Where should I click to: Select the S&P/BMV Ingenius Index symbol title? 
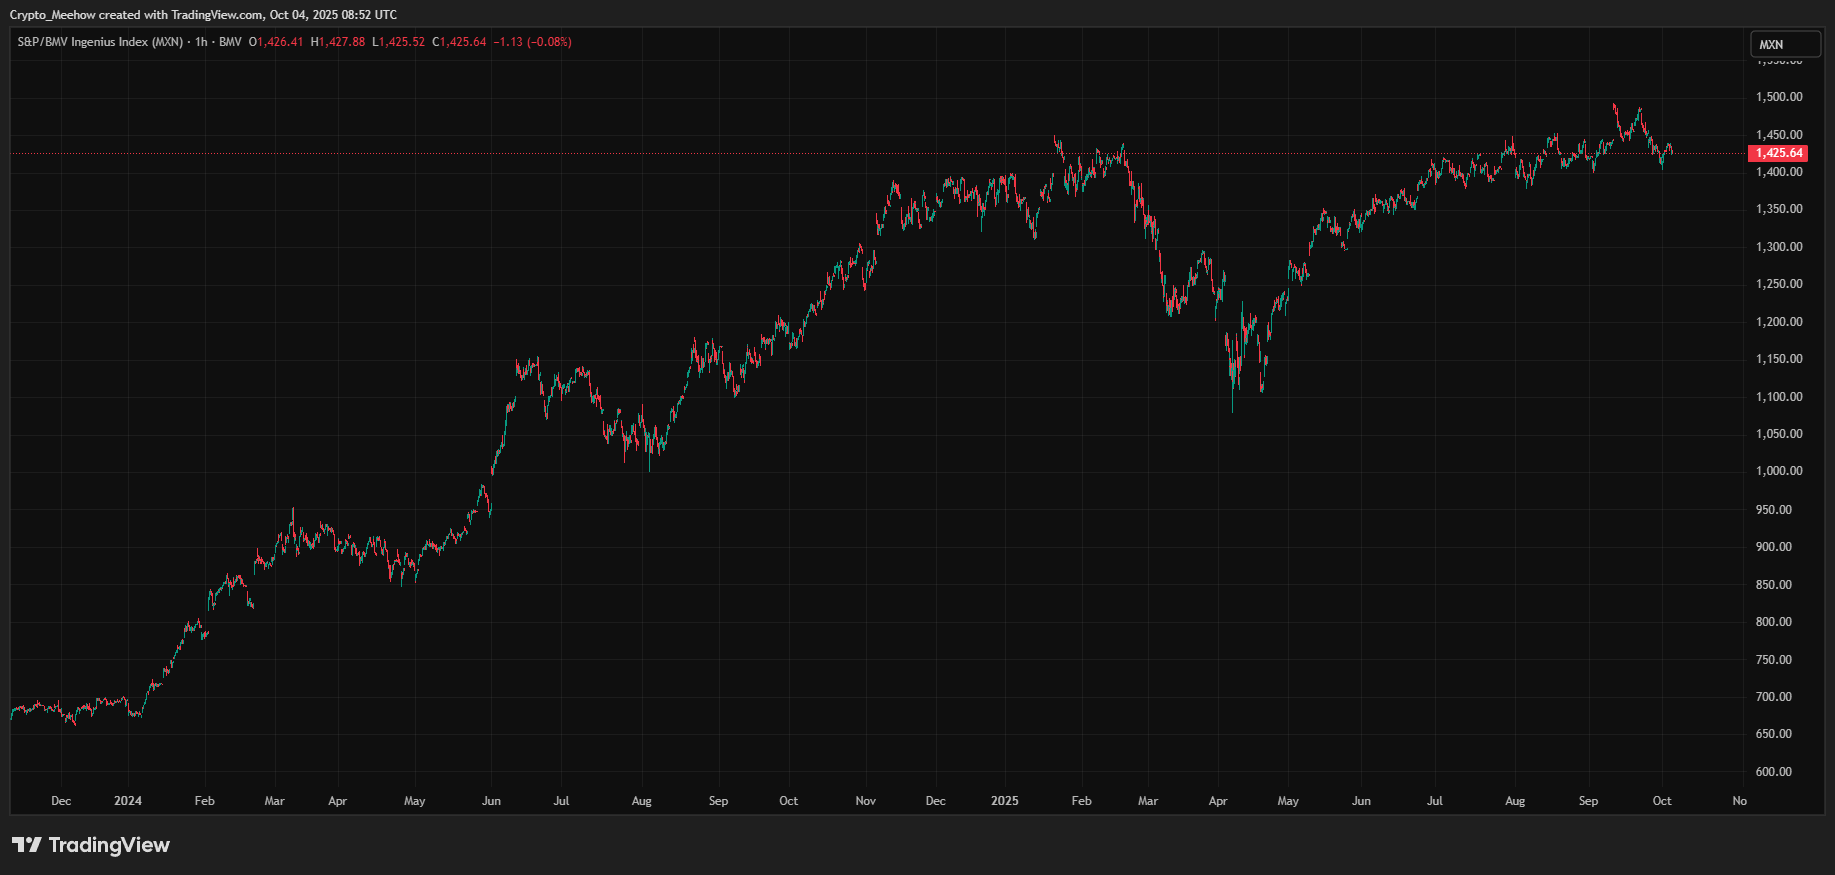point(100,42)
